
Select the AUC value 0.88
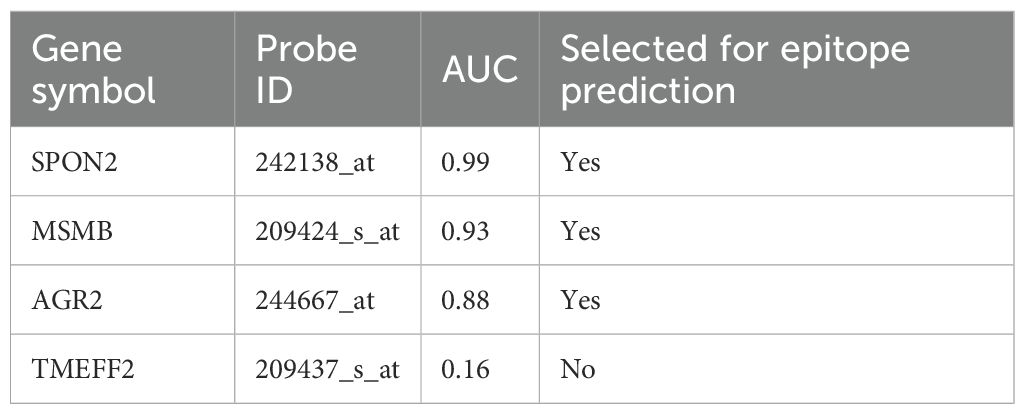click(465, 301)
